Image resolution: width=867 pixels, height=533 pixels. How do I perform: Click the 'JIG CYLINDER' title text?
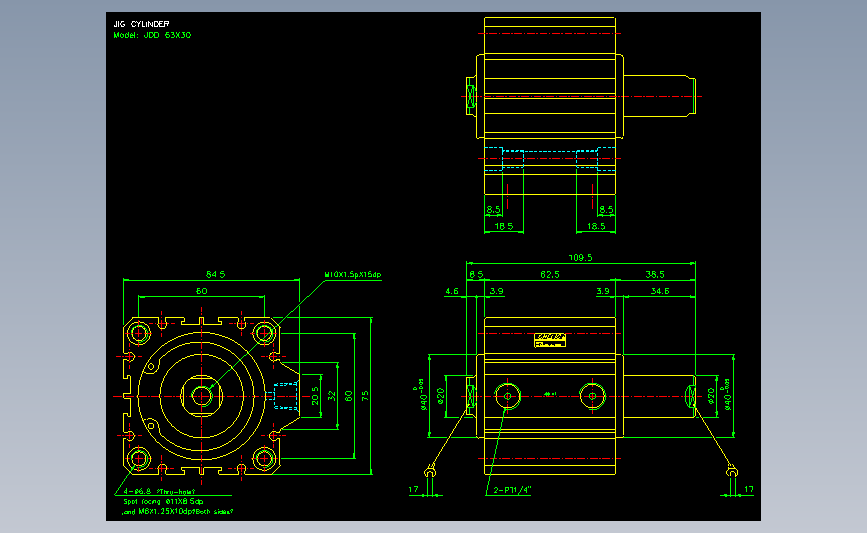(141, 24)
